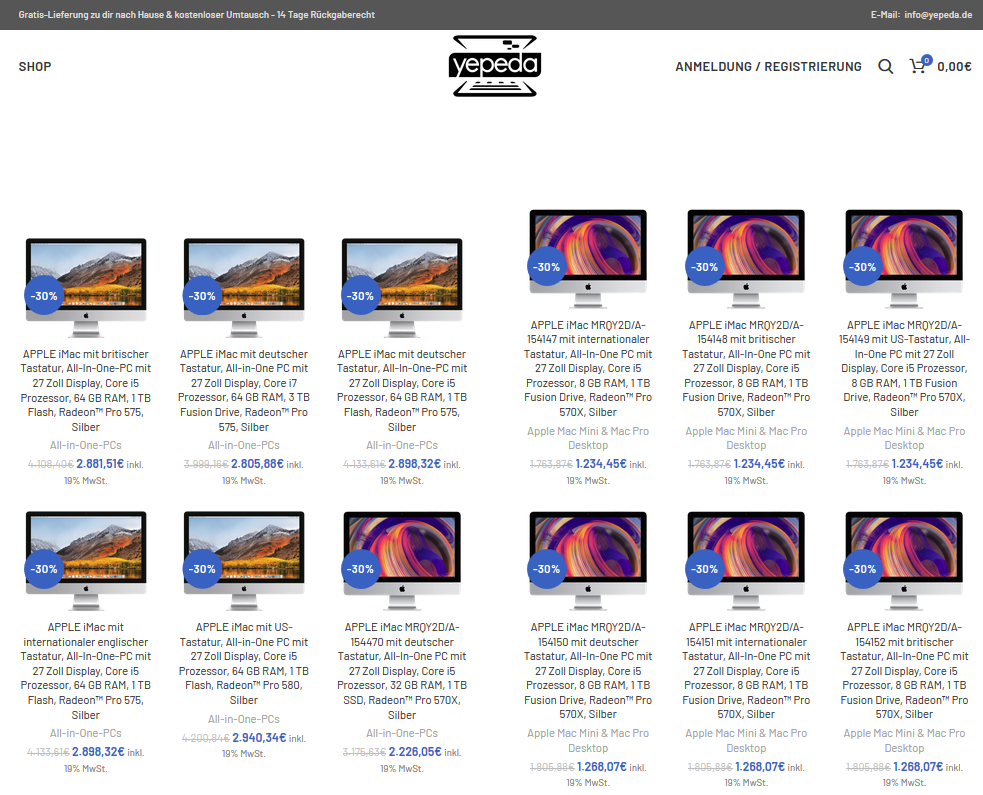Click the sale price 2.805,88€
This screenshot has height=795, width=983.
click(258, 464)
